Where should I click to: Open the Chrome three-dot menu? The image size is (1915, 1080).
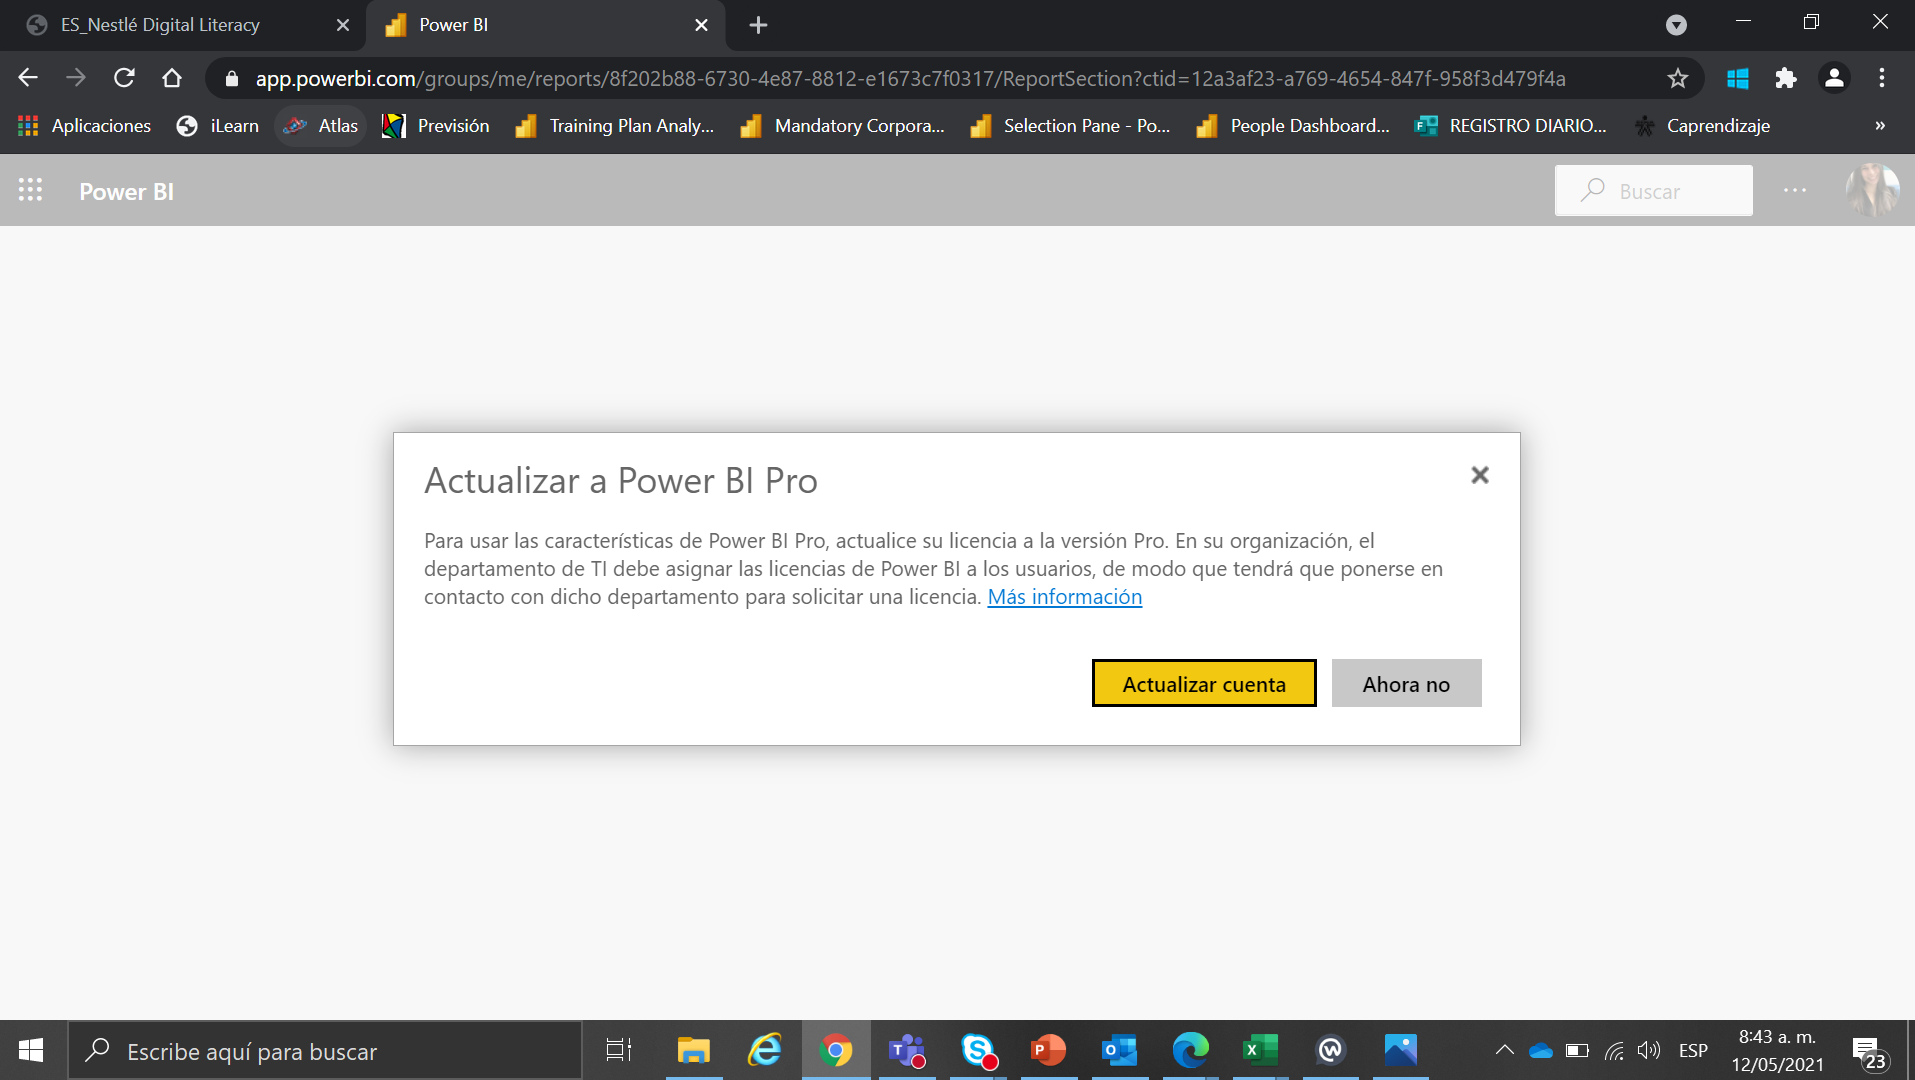pyautogui.click(x=1882, y=78)
